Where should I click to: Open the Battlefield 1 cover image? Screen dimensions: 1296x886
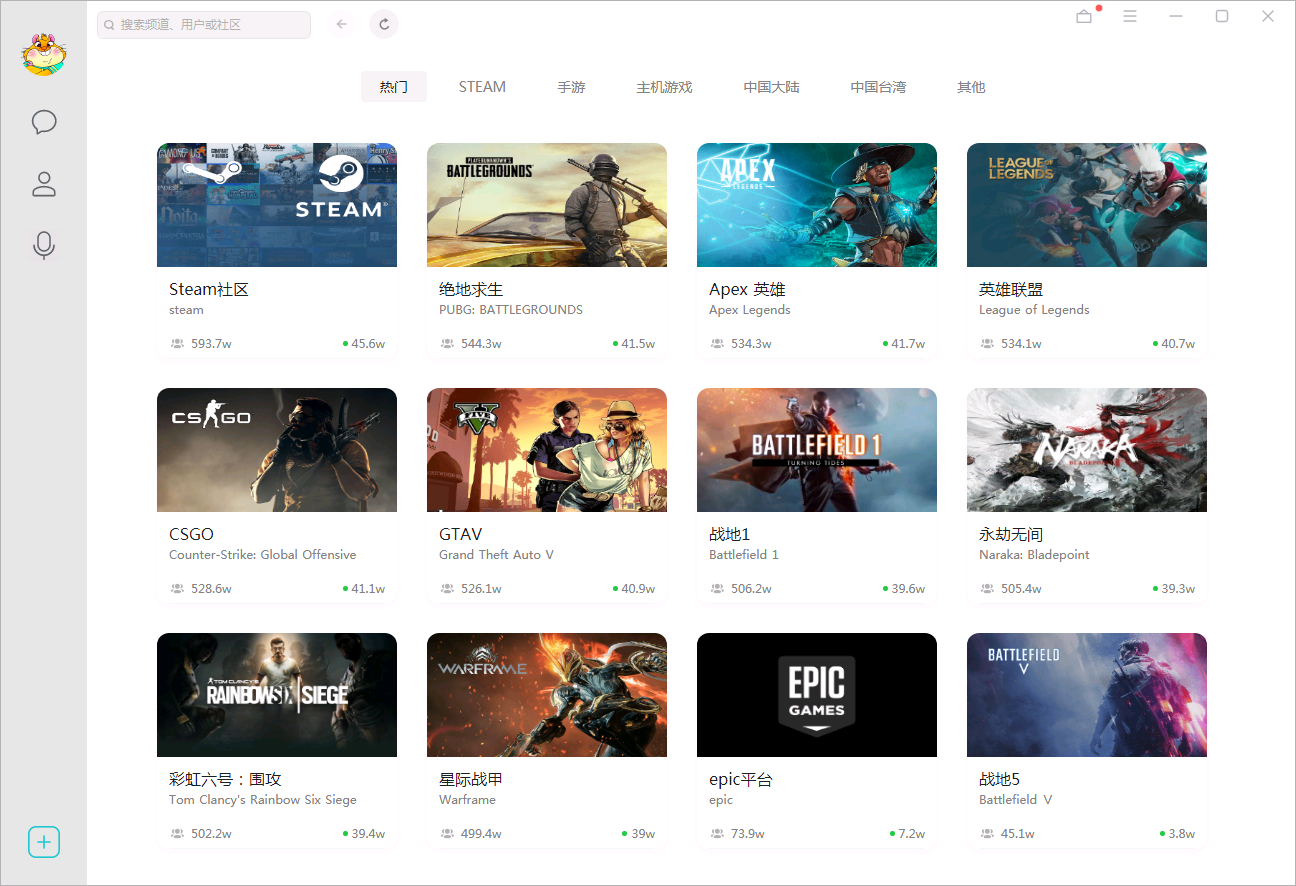(817, 450)
